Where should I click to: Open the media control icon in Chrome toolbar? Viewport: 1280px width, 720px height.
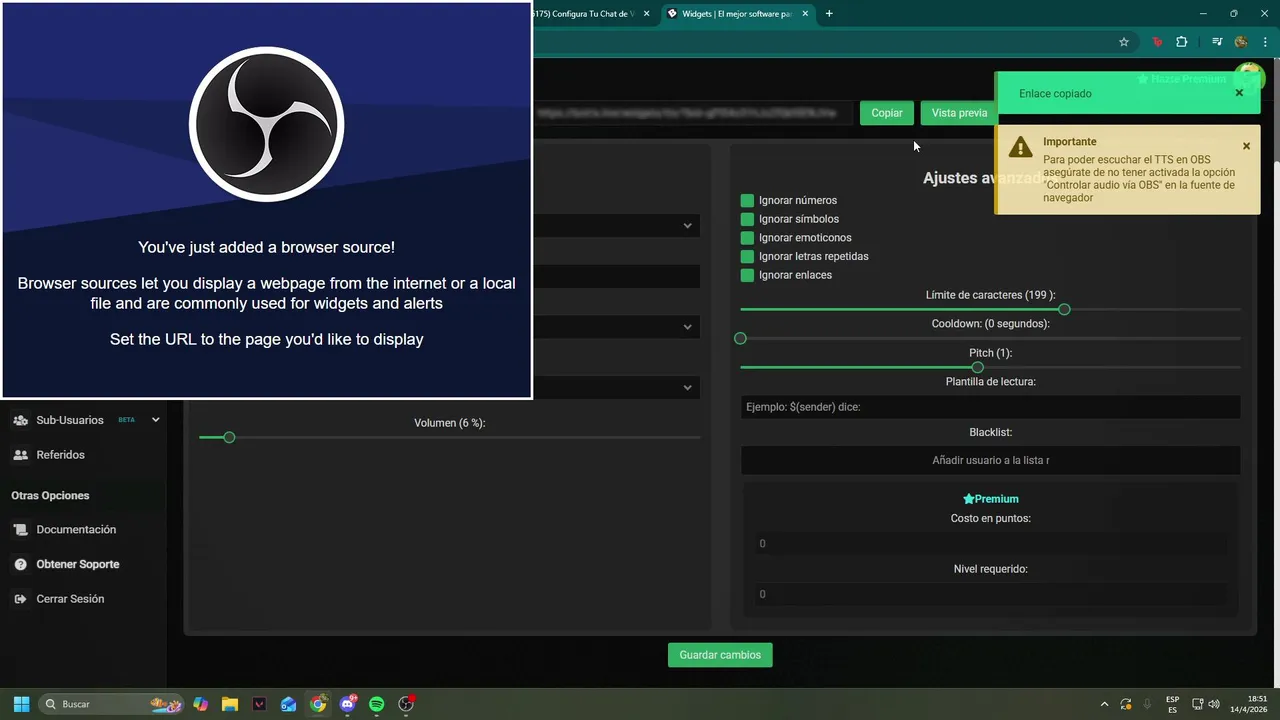pos(1217,42)
